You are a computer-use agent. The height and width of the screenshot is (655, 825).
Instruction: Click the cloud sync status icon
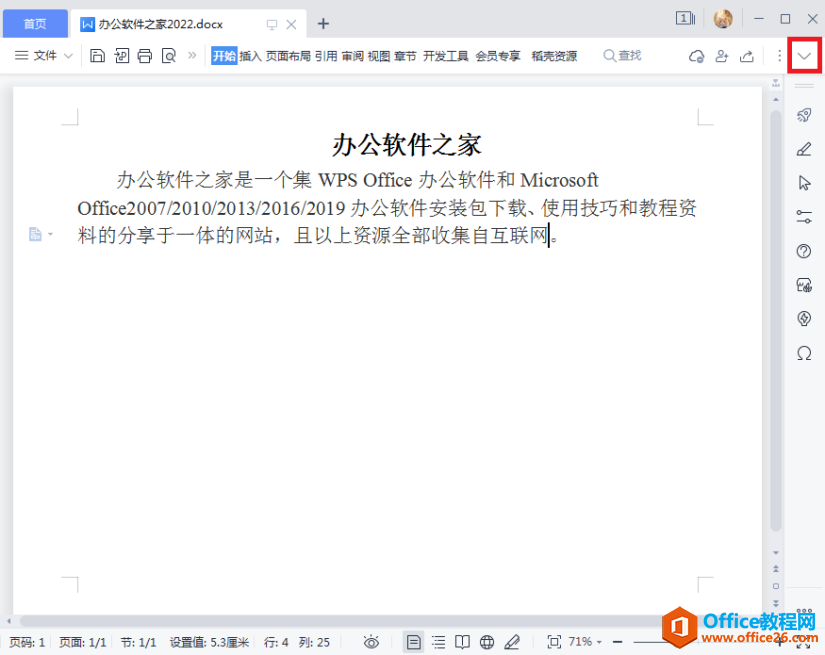coord(696,56)
